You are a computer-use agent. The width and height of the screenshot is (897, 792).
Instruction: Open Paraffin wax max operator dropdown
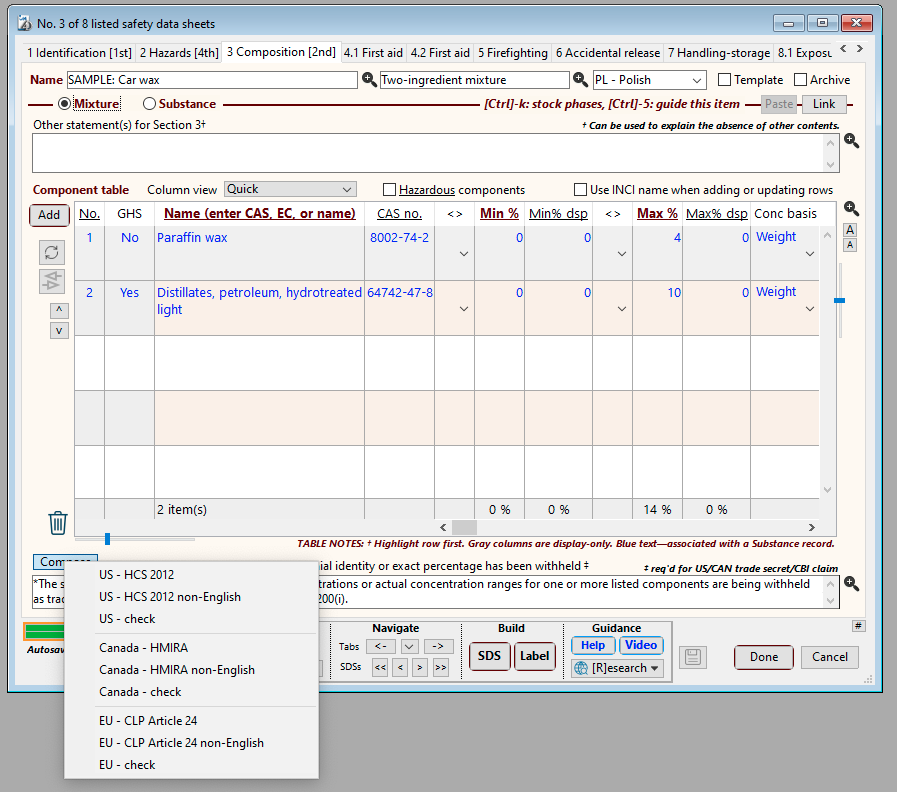click(622, 254)
